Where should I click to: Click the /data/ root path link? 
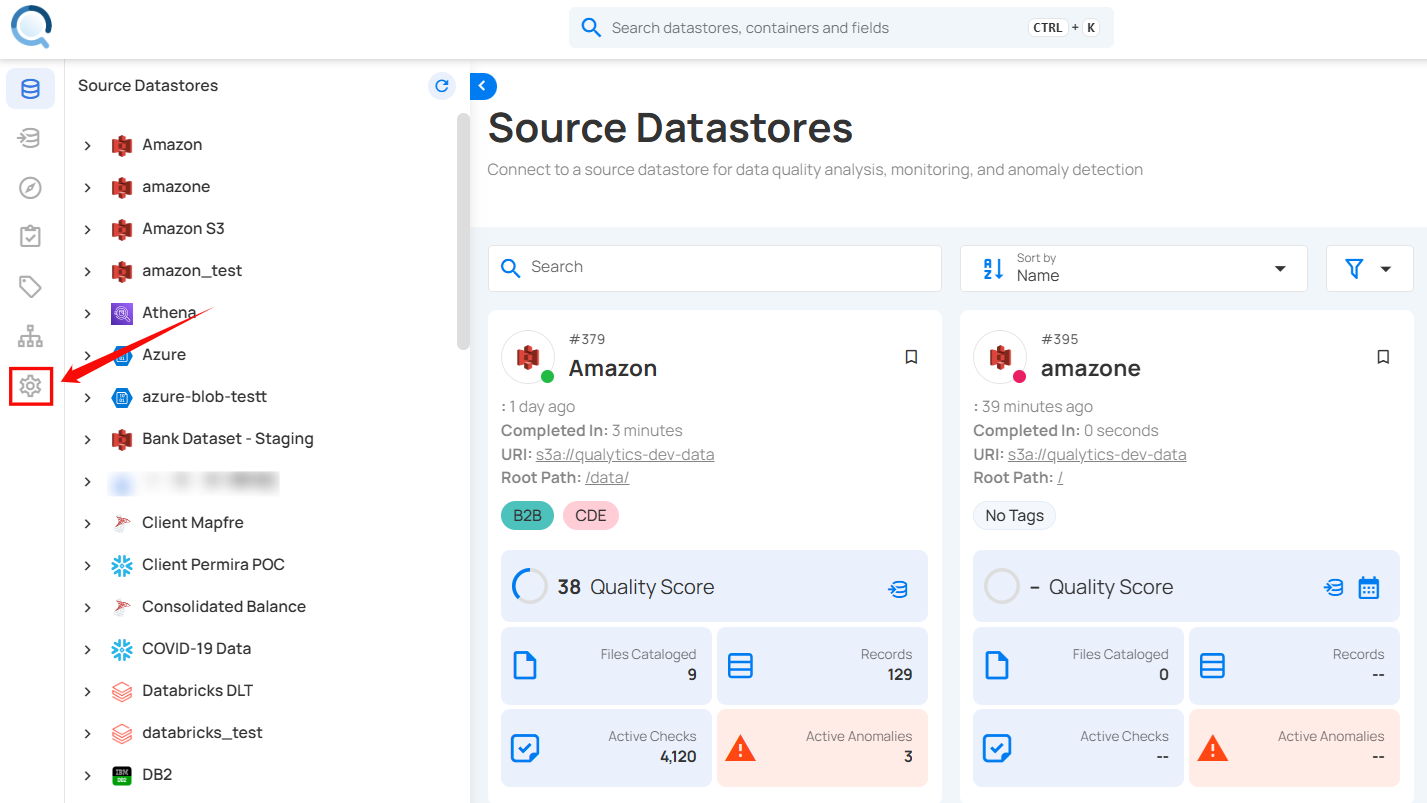(x=607, y=478)
